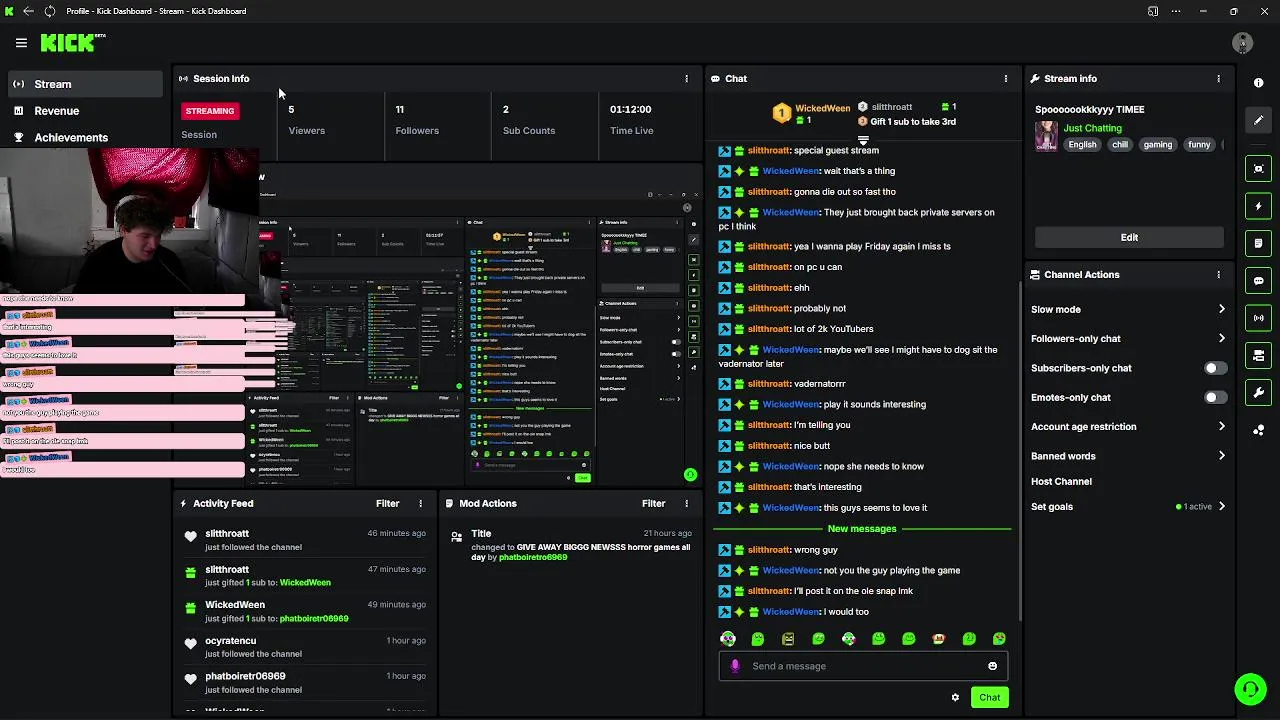
Task: Click the funny tag
Action: tap(1199, 144)
